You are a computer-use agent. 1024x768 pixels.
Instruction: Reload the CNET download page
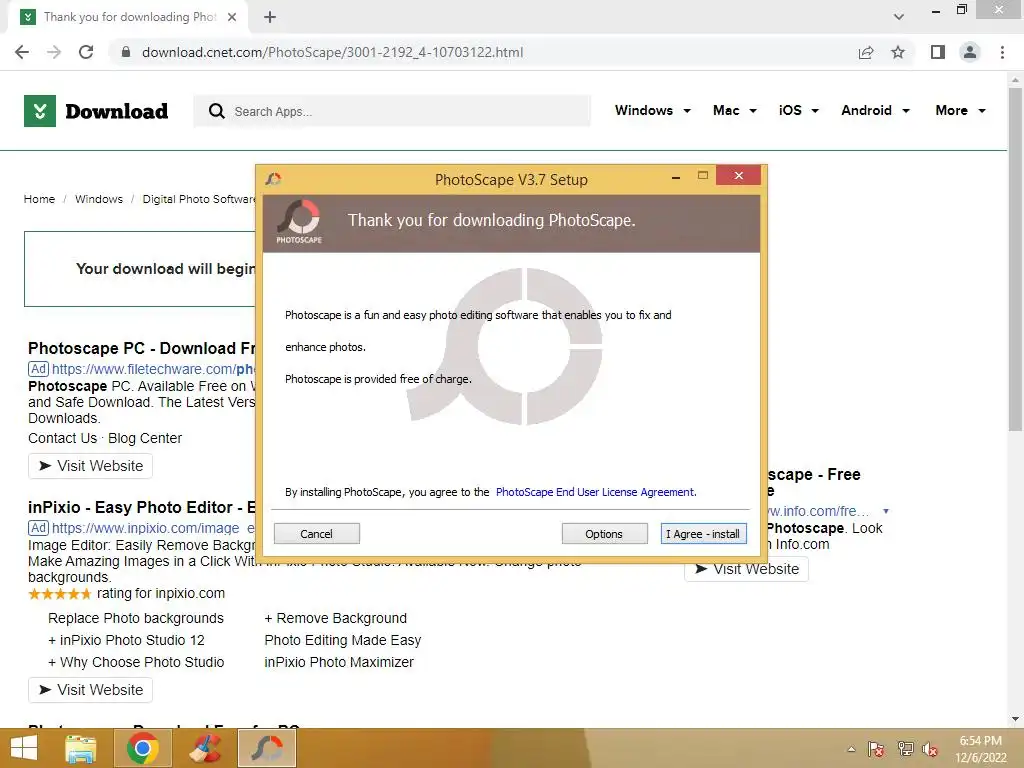click(x=86, y=52)
